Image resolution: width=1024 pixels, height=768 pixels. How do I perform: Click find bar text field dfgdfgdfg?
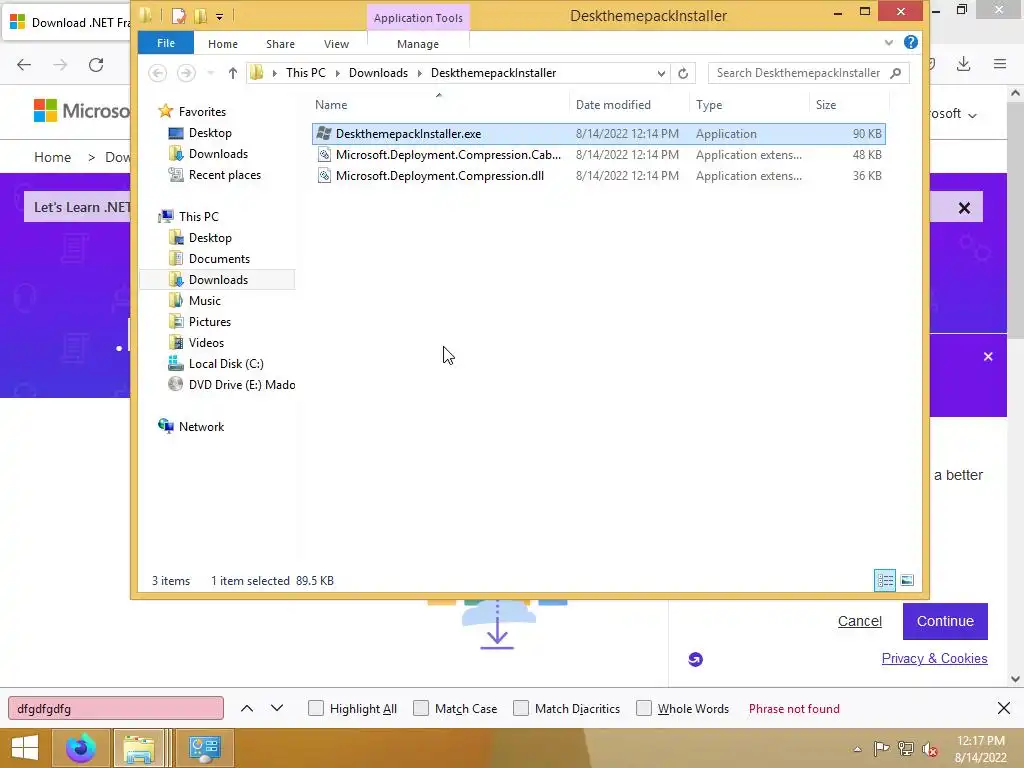116,709
